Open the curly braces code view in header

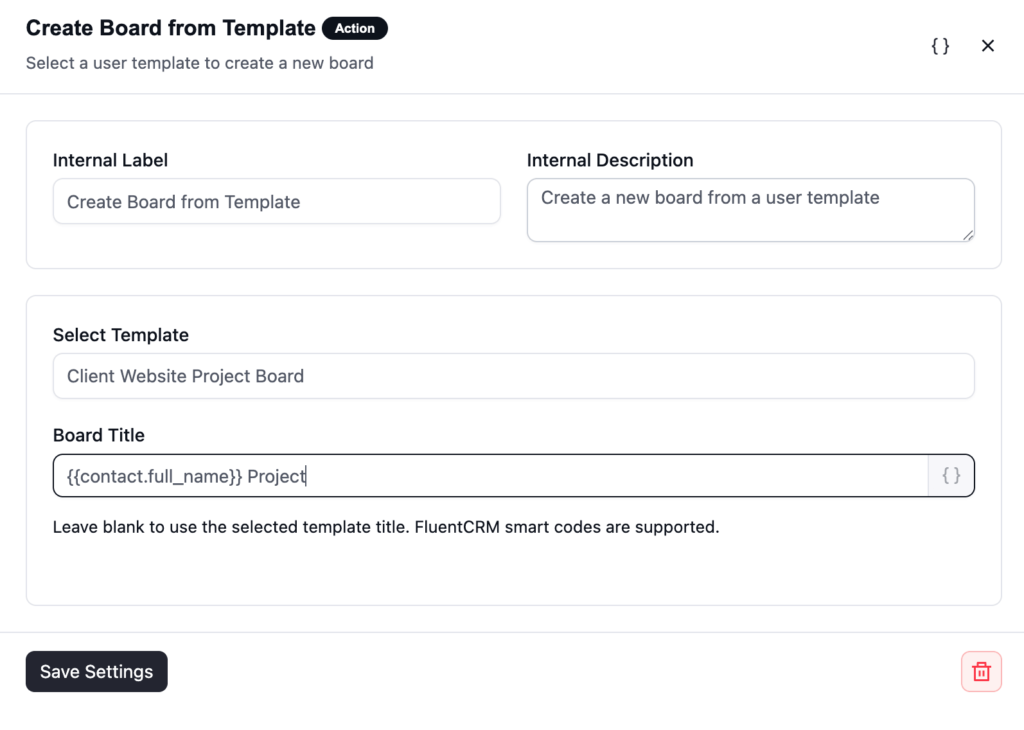940,46
